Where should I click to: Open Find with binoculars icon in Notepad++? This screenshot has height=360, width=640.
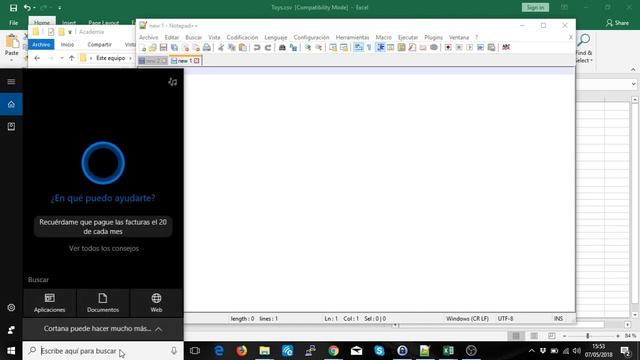[x=282, y=47]
